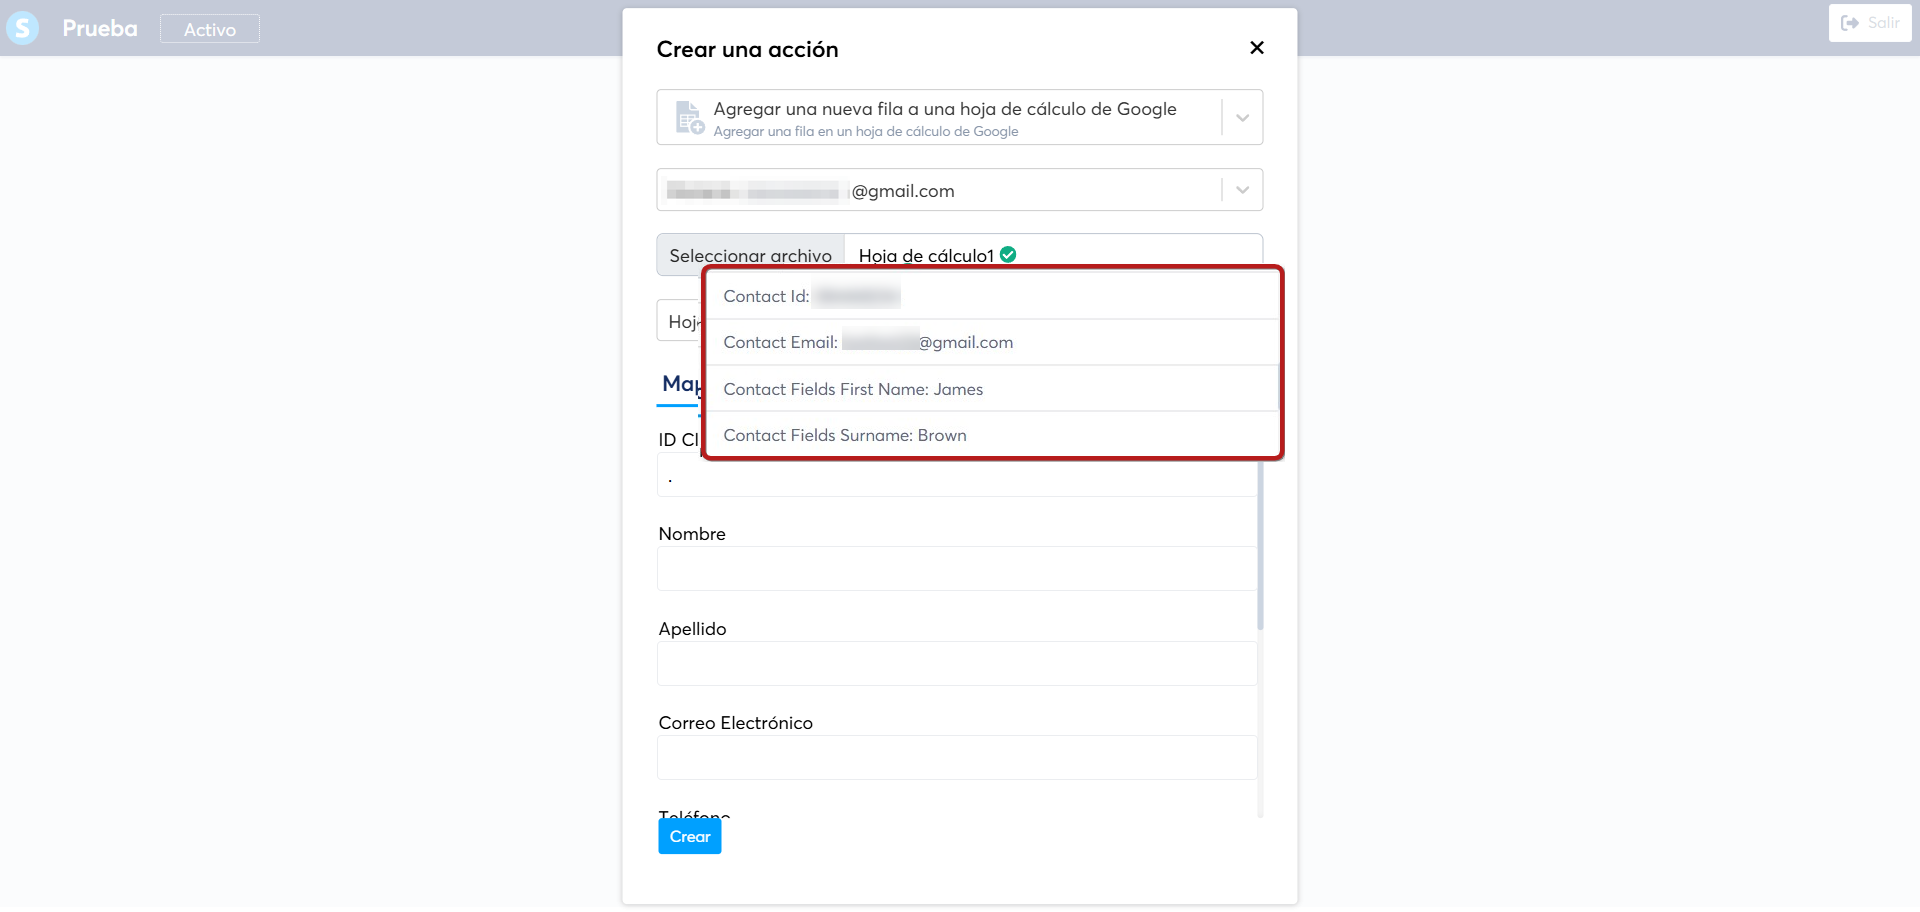1920x912 pixels.
Task: Click the Nombre input field
Action: [x=957, y=568]
